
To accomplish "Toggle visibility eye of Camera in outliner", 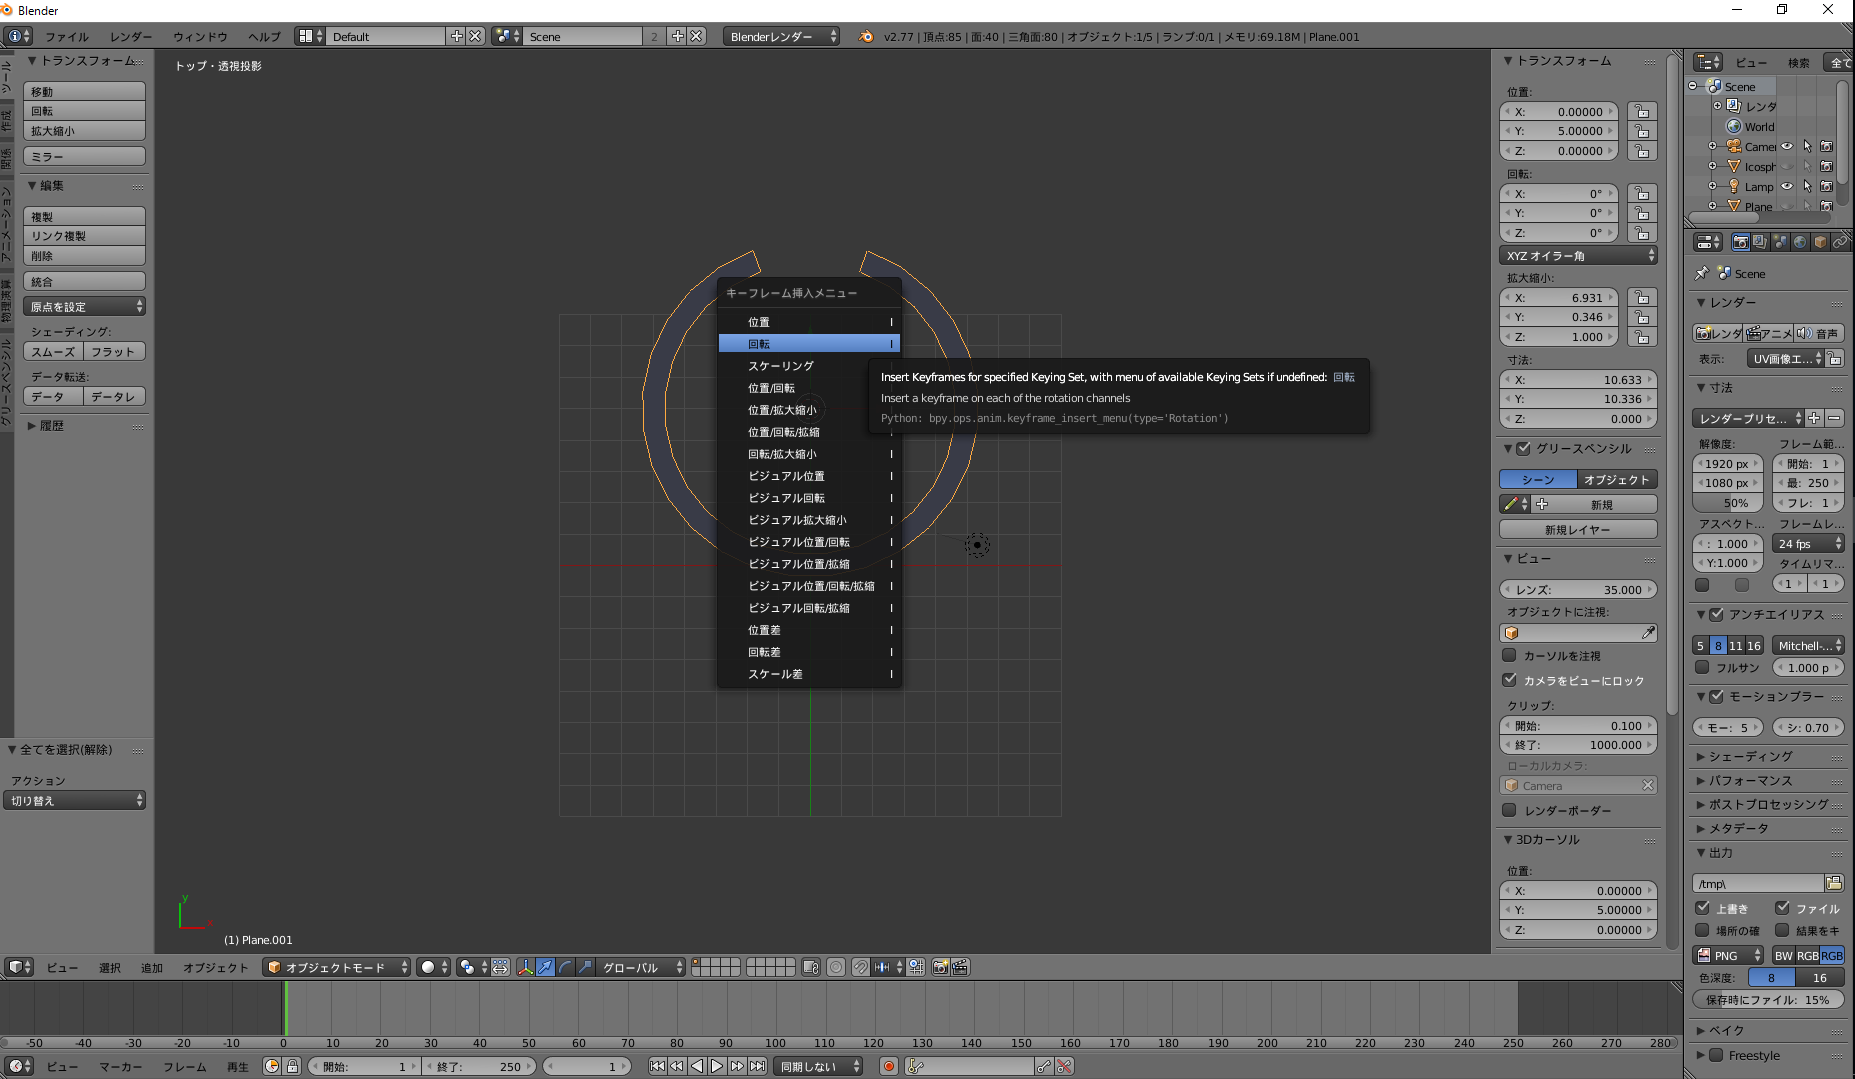I will 1787,147.
